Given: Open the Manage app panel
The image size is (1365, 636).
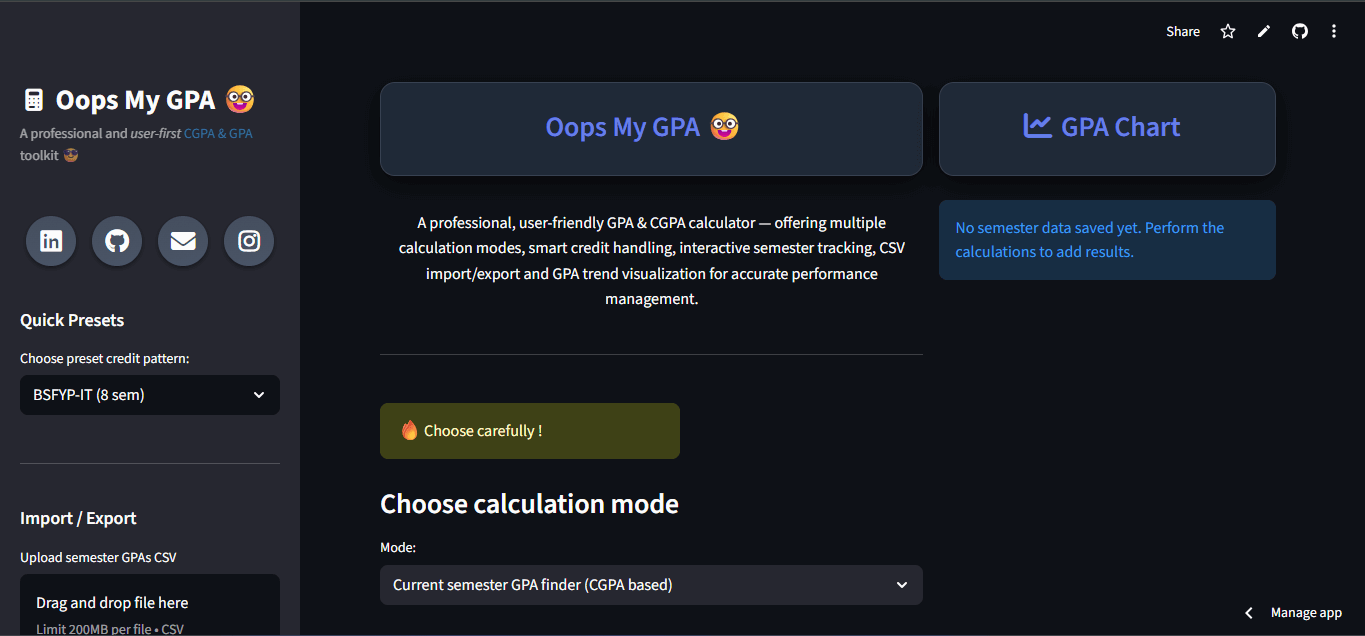Looking at the screenshot, I should point(1305,612).
